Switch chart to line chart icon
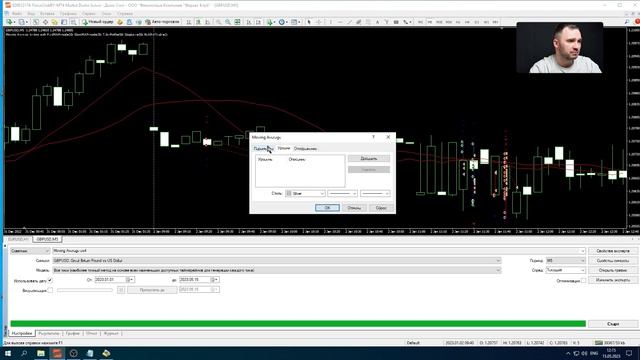 [x=207, y=22]
